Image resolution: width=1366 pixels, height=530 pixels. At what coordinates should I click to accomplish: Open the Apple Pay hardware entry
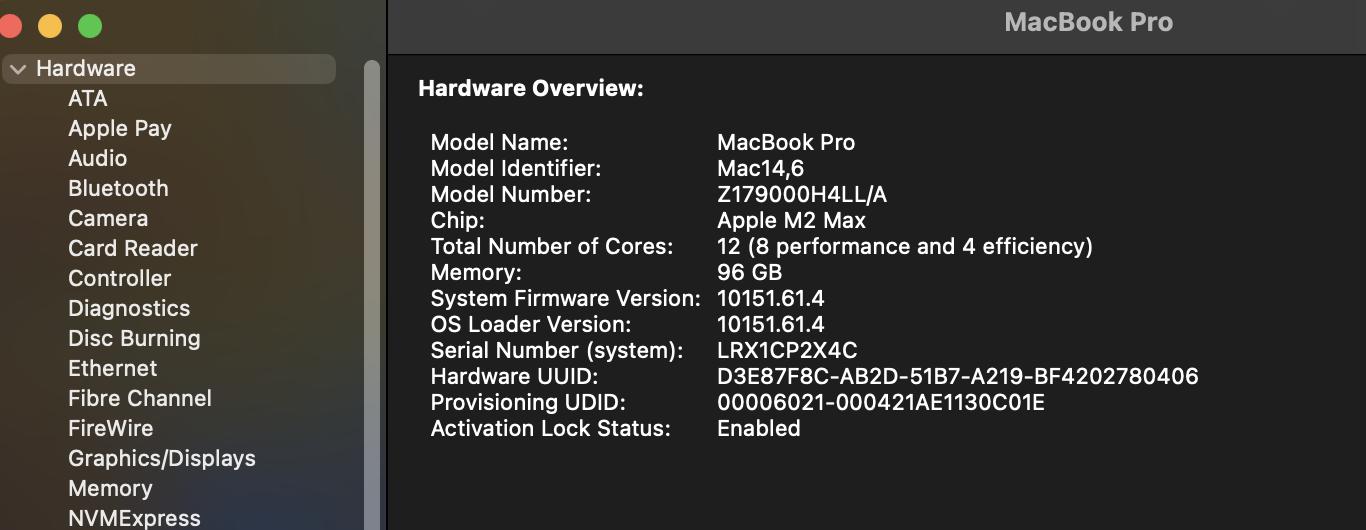(x=120, y=129)
